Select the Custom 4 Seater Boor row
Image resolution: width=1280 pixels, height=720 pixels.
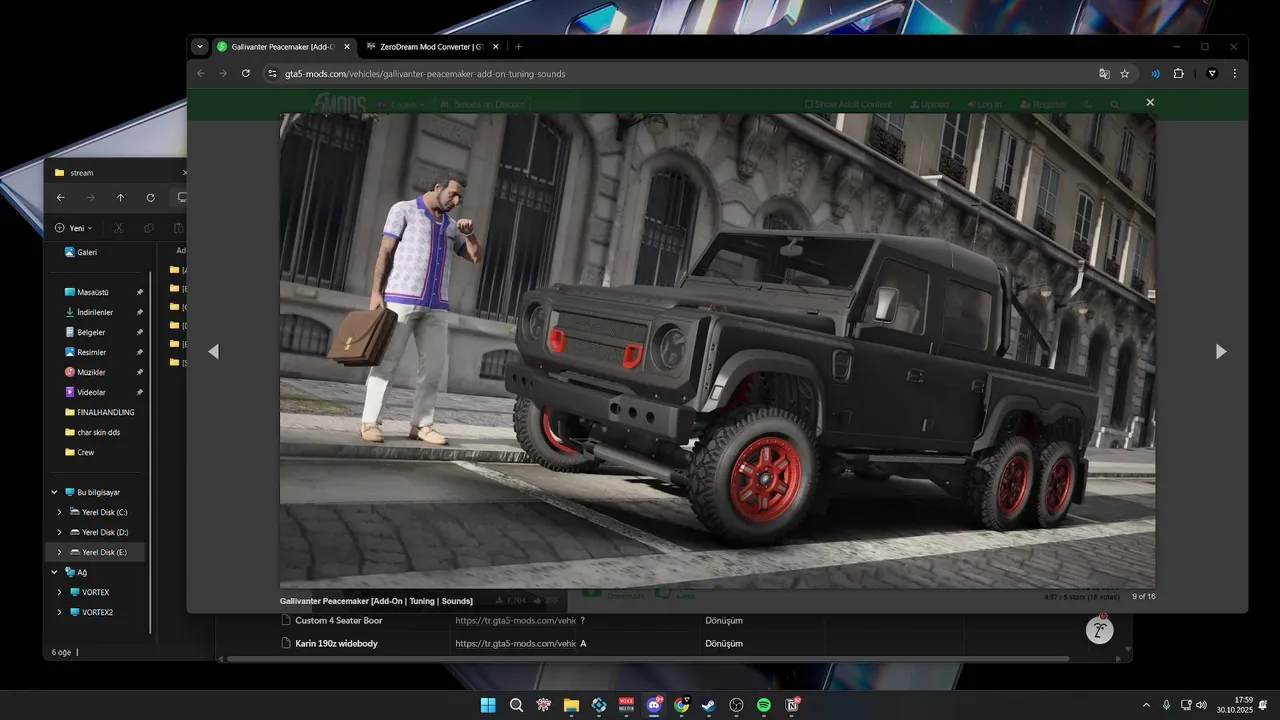coord(674,620)
